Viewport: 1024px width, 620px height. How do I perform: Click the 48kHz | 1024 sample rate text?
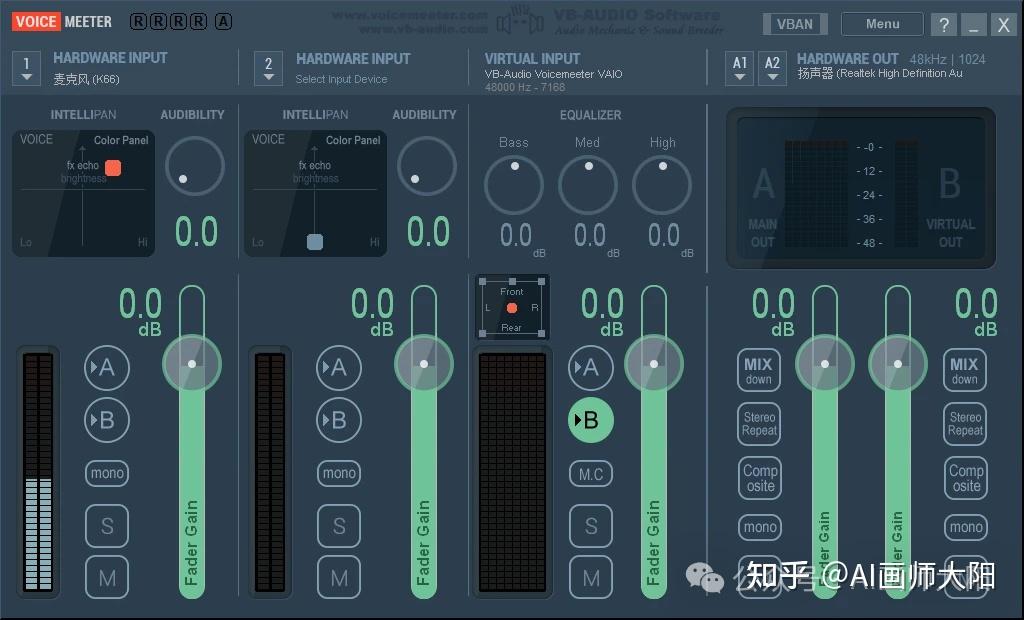pos(948,59)
